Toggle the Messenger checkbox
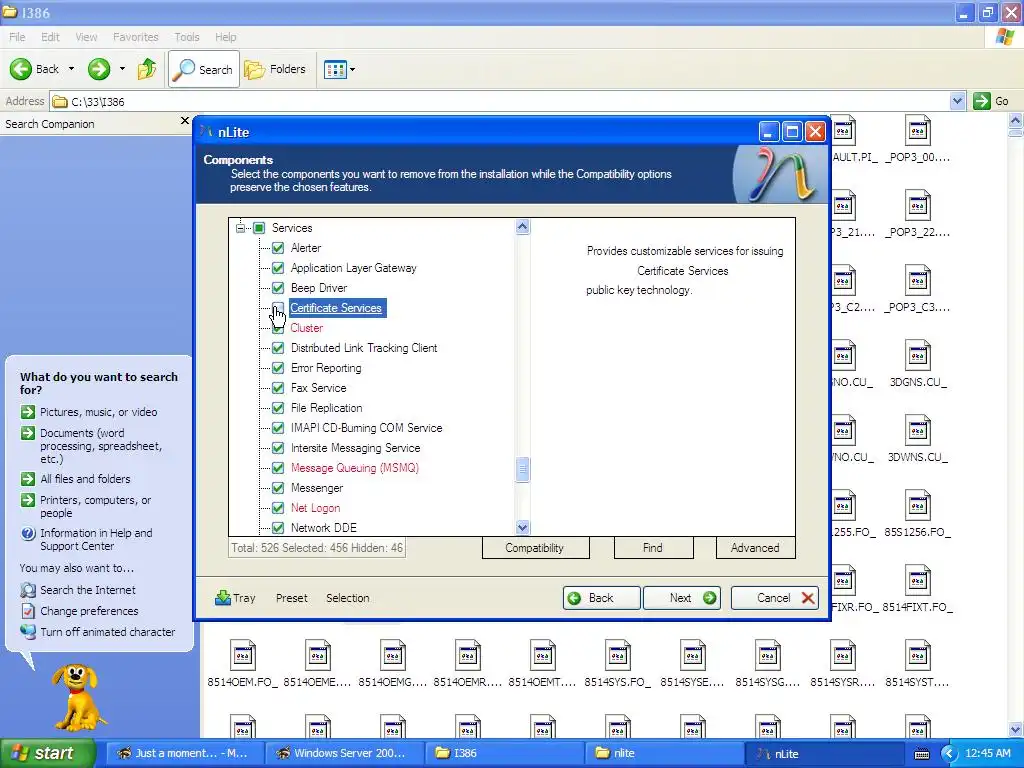Screen dimensions: 1024x768 [x=278, y=488]
